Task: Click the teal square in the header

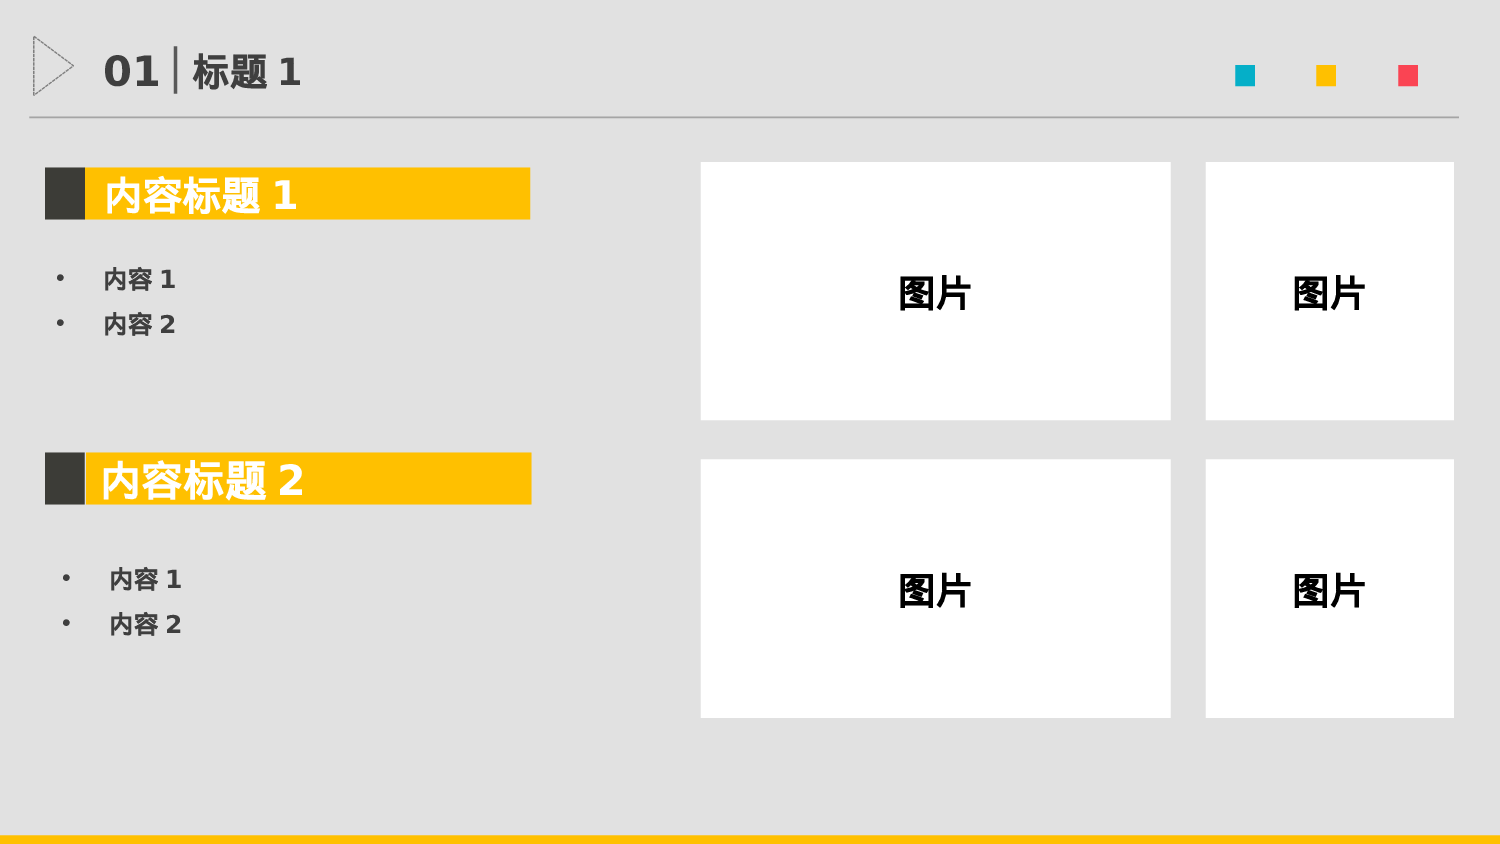Action: point(1245,76)
